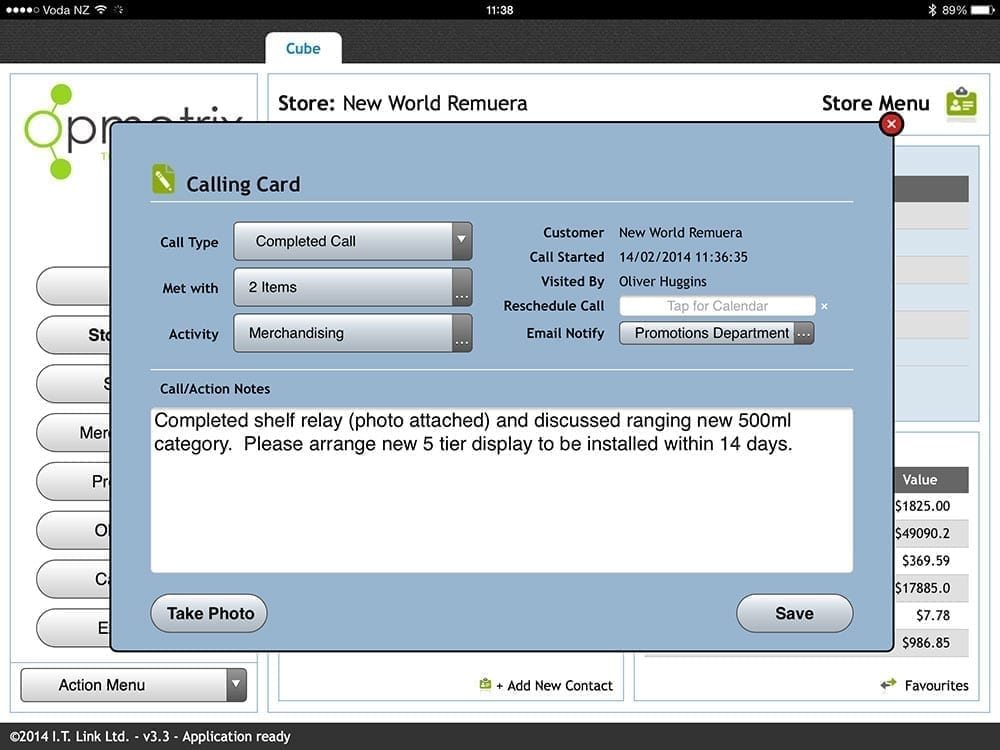Open the Store Menu contact card icon
Screen dimensions: 1000x750
[x=961, y=103]
